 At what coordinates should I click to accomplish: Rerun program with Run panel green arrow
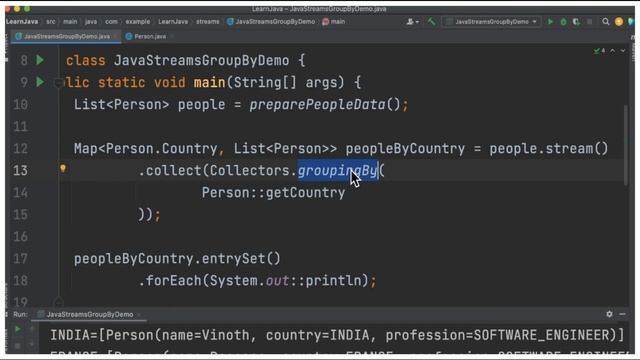[18, 329]
